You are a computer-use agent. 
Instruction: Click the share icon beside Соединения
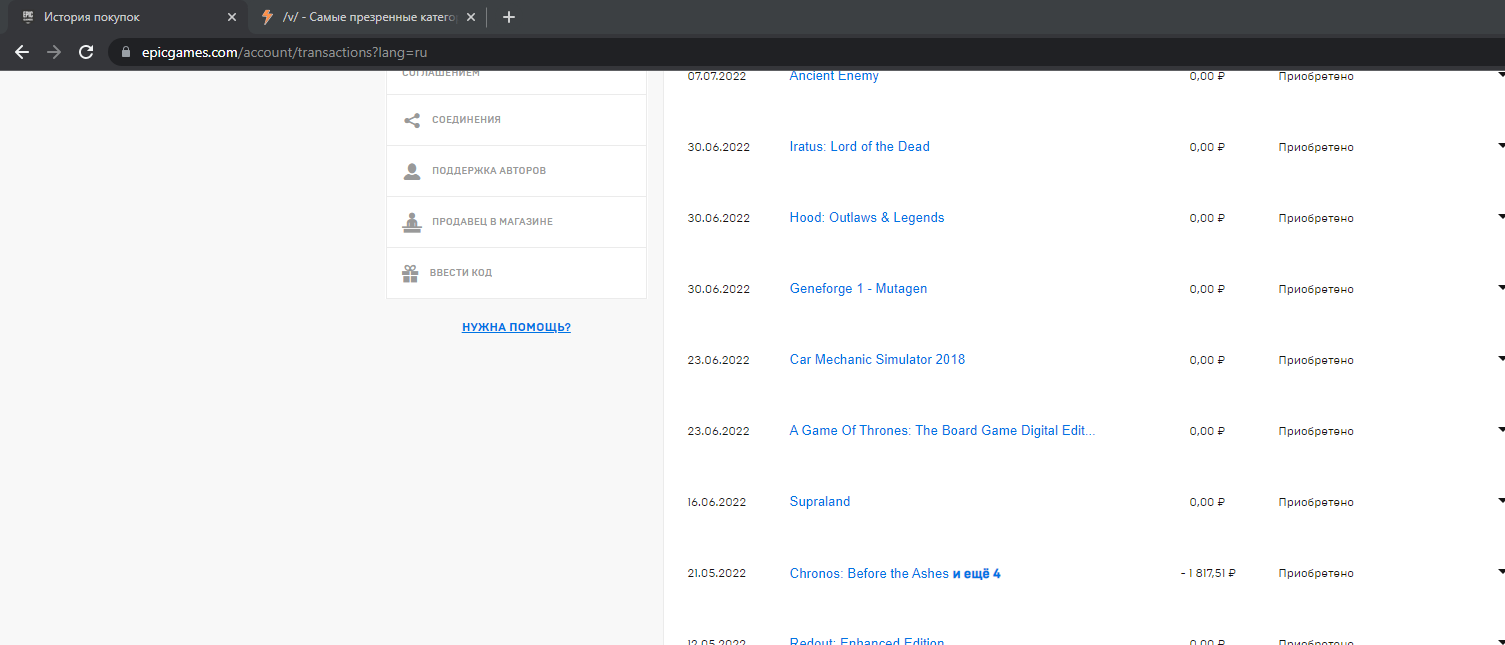(411, 120)
